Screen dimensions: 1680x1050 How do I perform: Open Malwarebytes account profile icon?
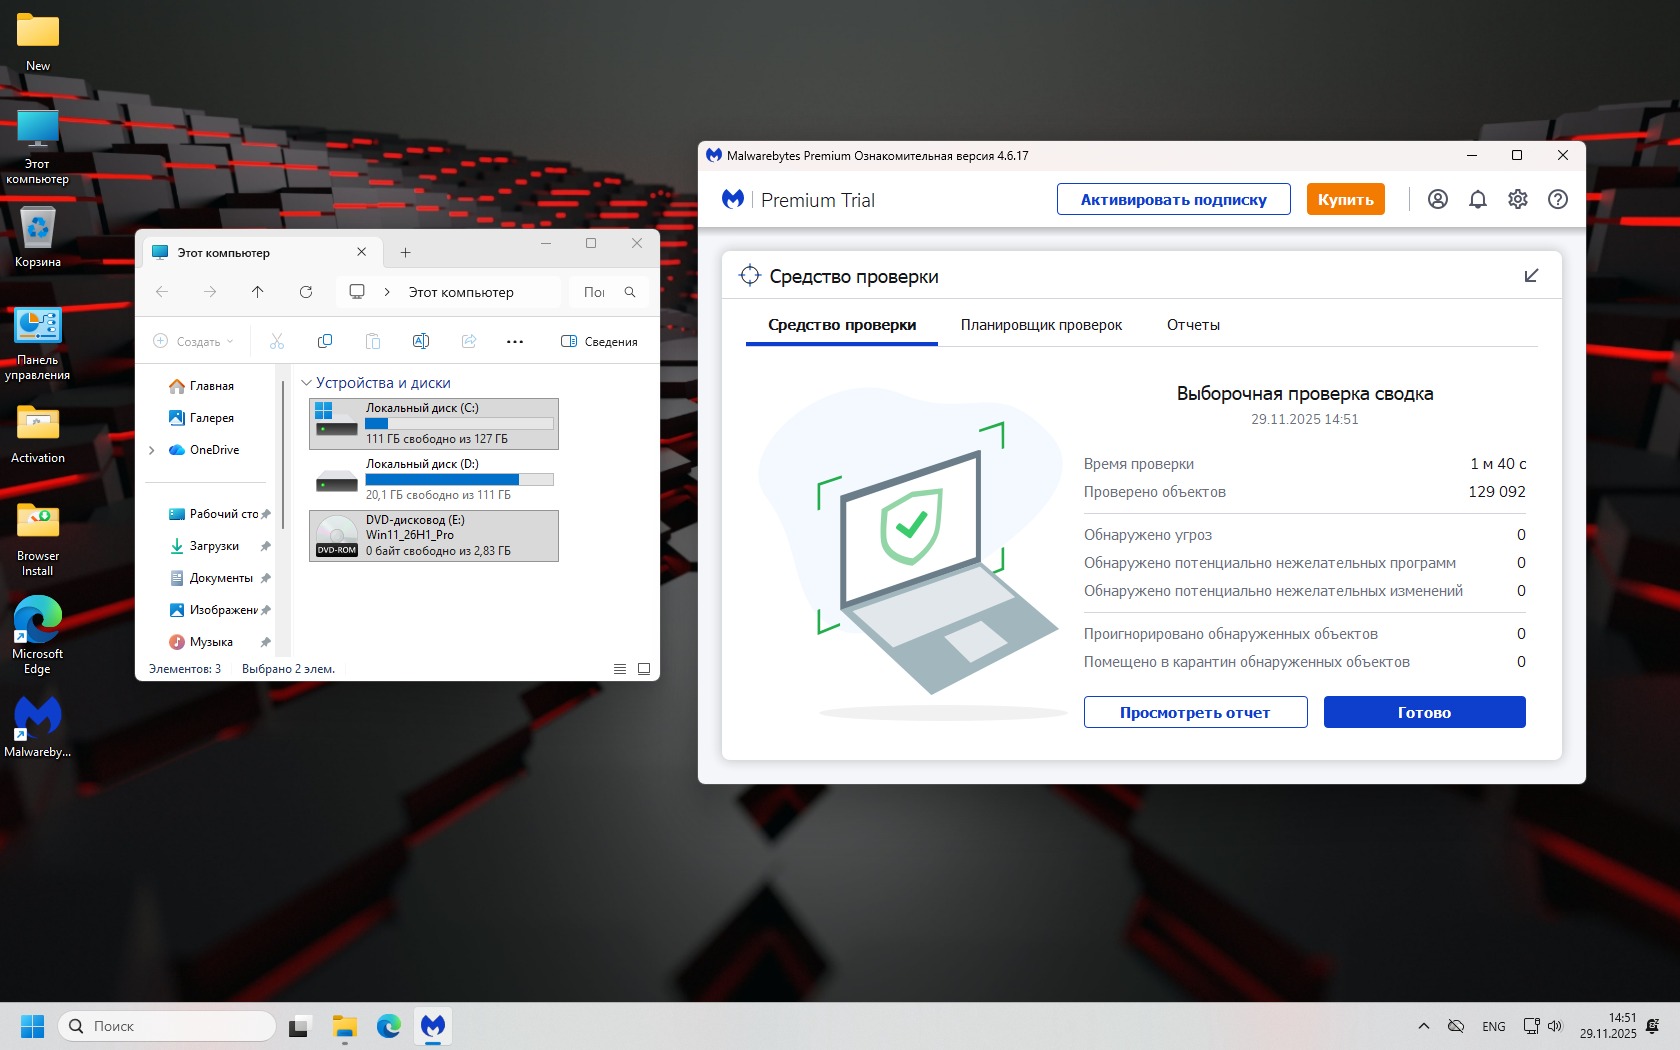click(1437, 199)
